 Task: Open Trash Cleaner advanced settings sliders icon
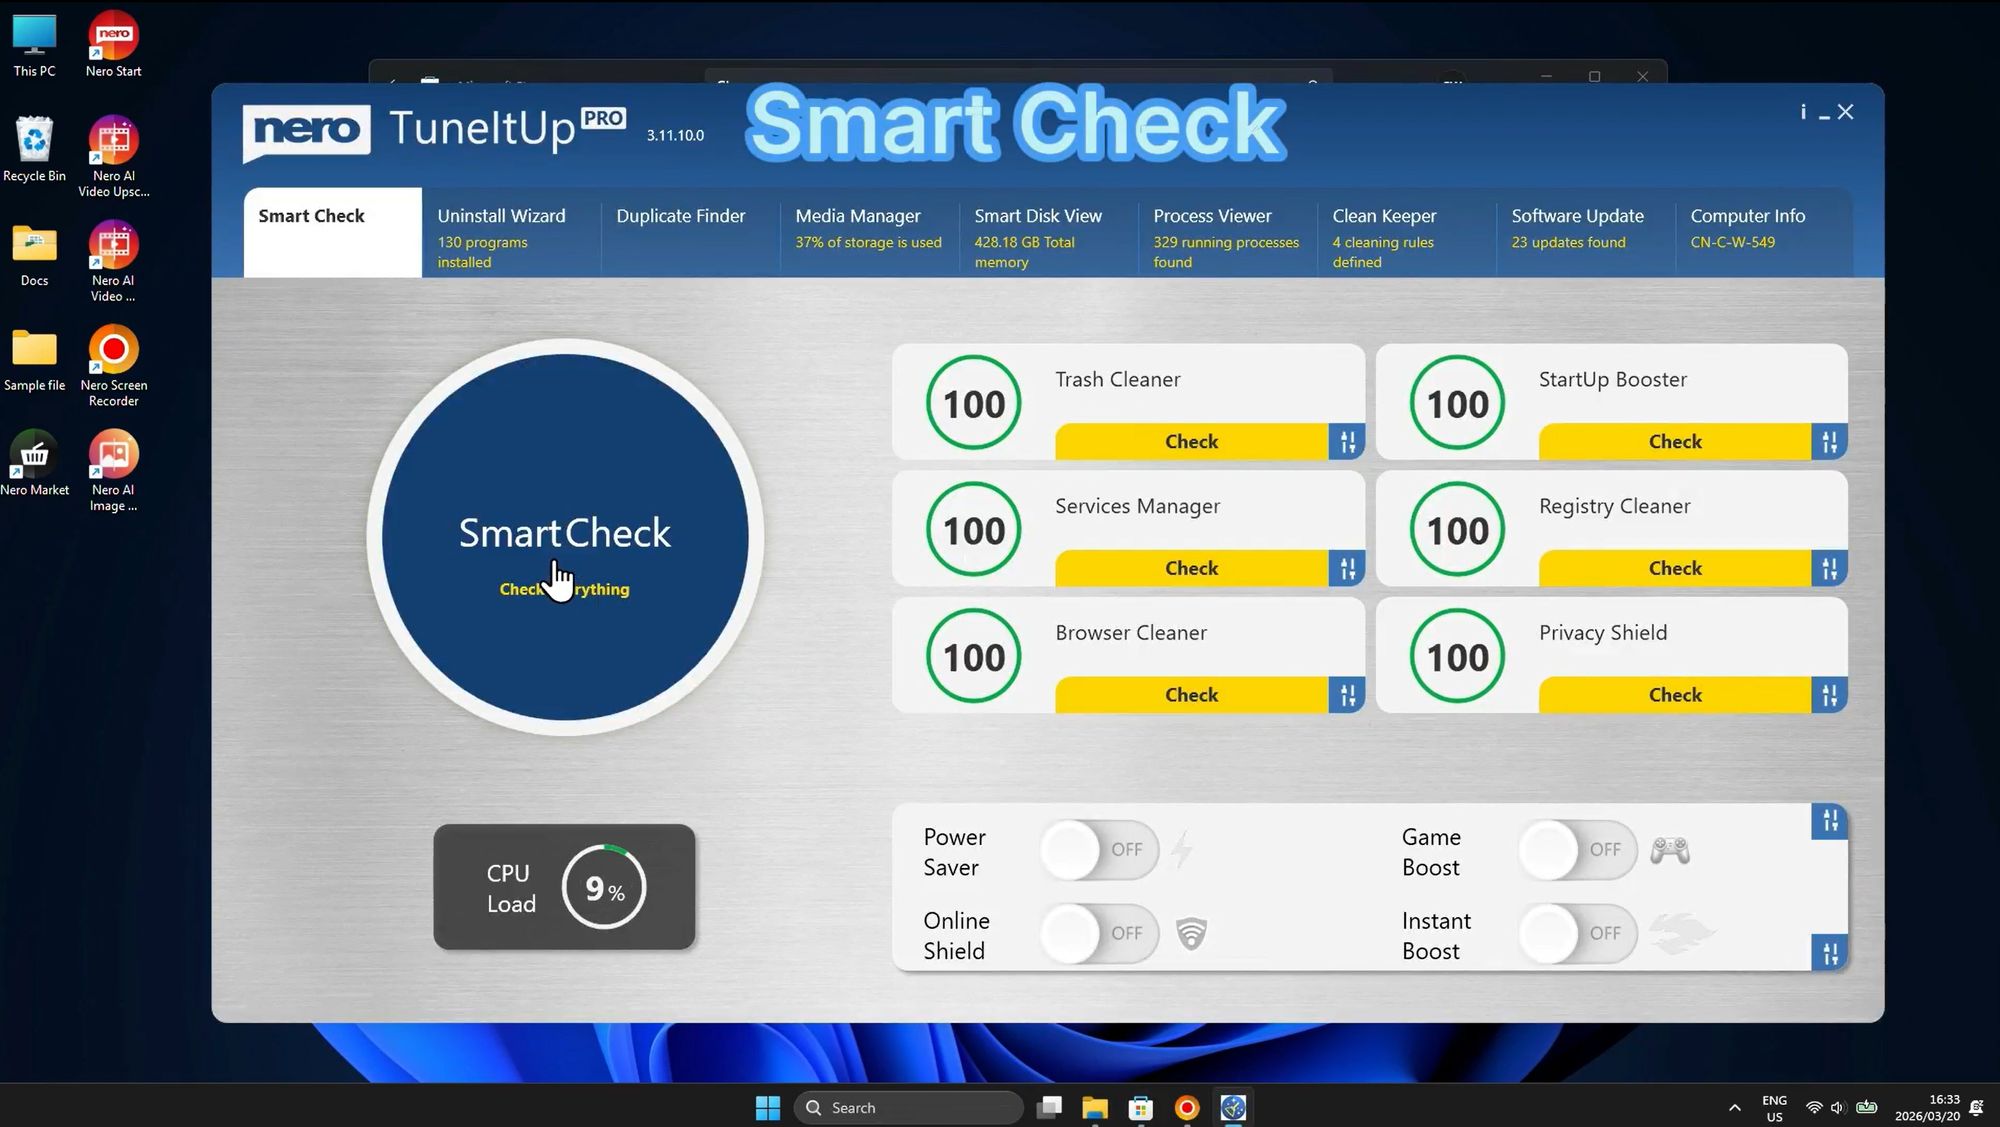1348,441
